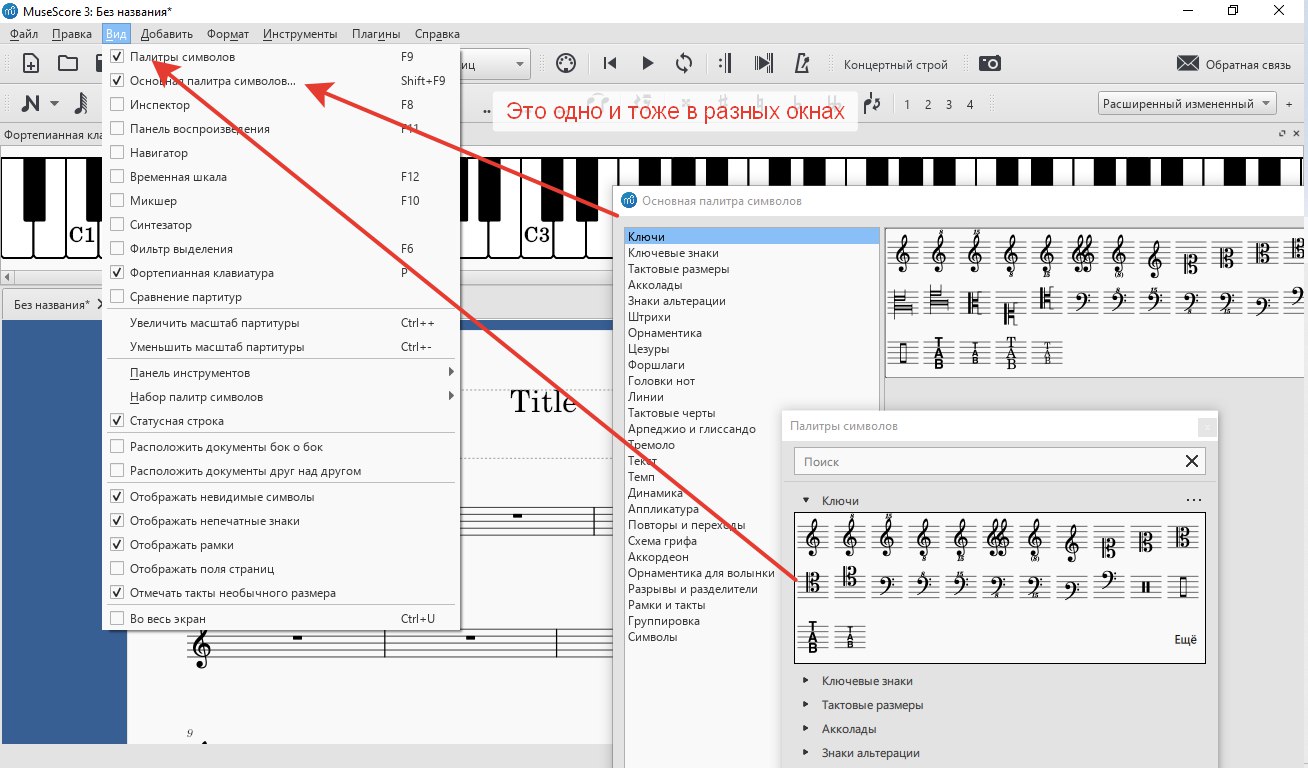
Task: Select voice 3 in toolbar
Action: [x=949, y=104]
